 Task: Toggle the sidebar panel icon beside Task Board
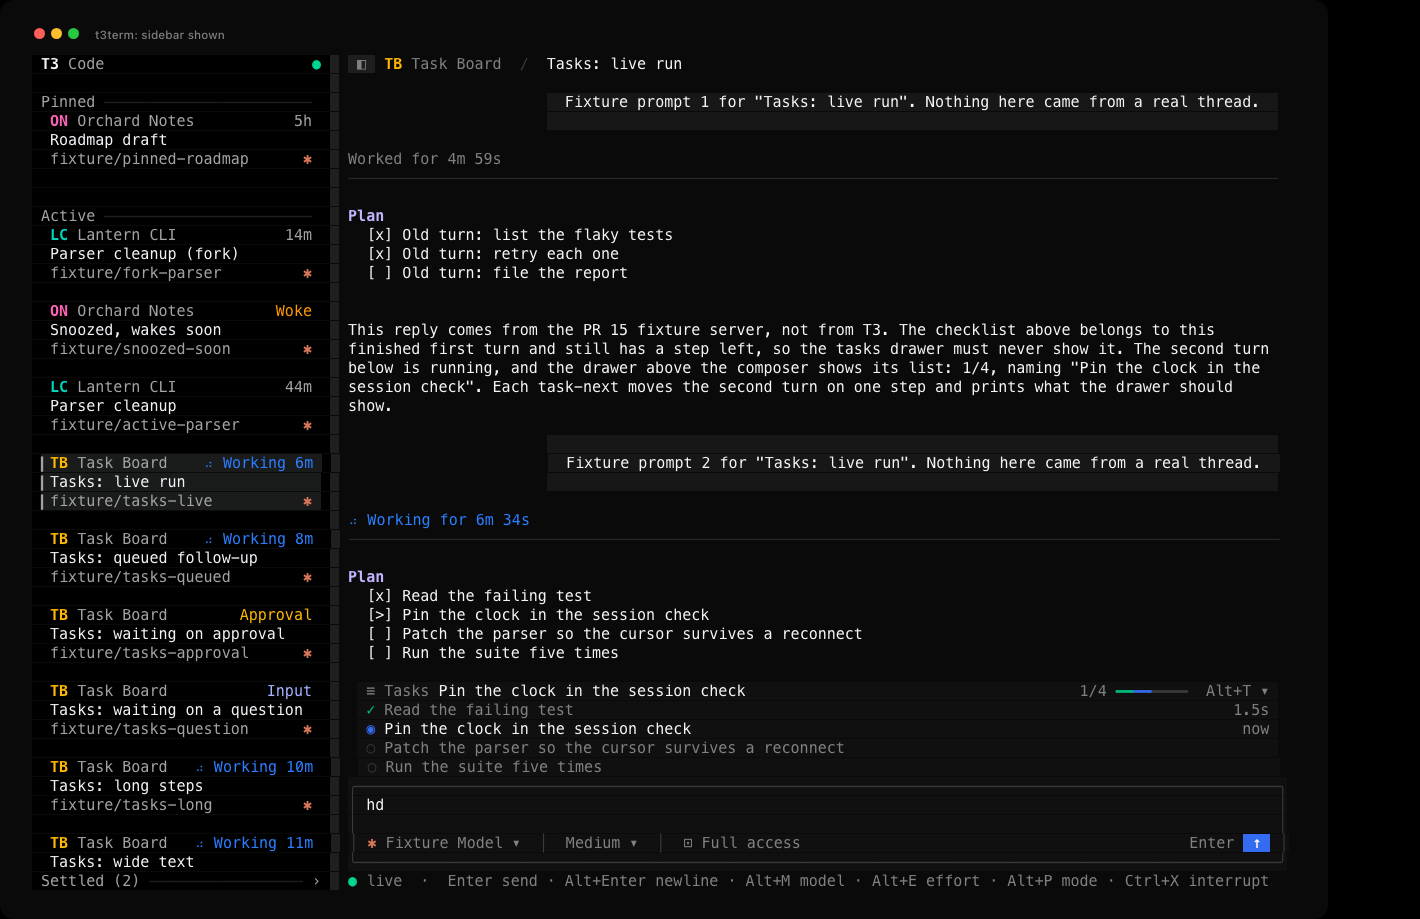(361, 64)
